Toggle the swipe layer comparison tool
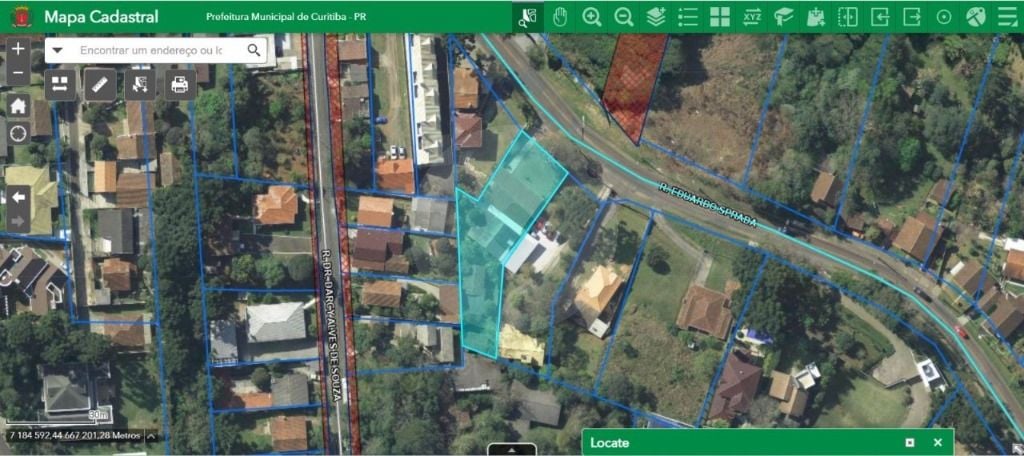The image size is (1024, 456). 848,17
